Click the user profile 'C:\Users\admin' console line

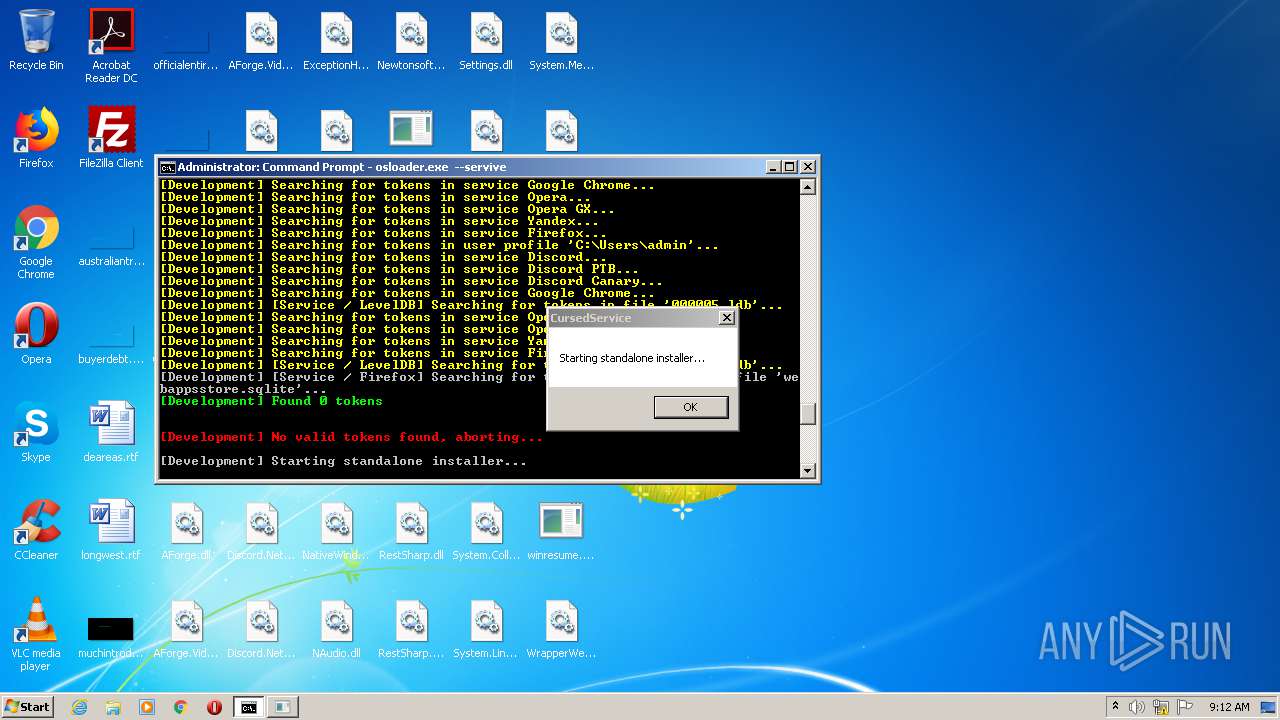click(439, 245)
